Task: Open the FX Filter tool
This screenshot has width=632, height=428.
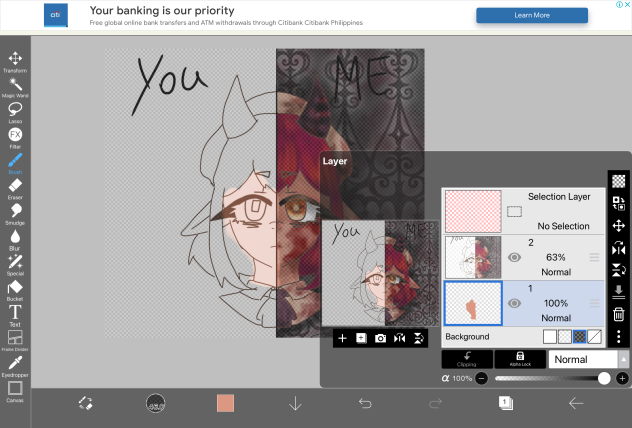Action: pos(15,136)
